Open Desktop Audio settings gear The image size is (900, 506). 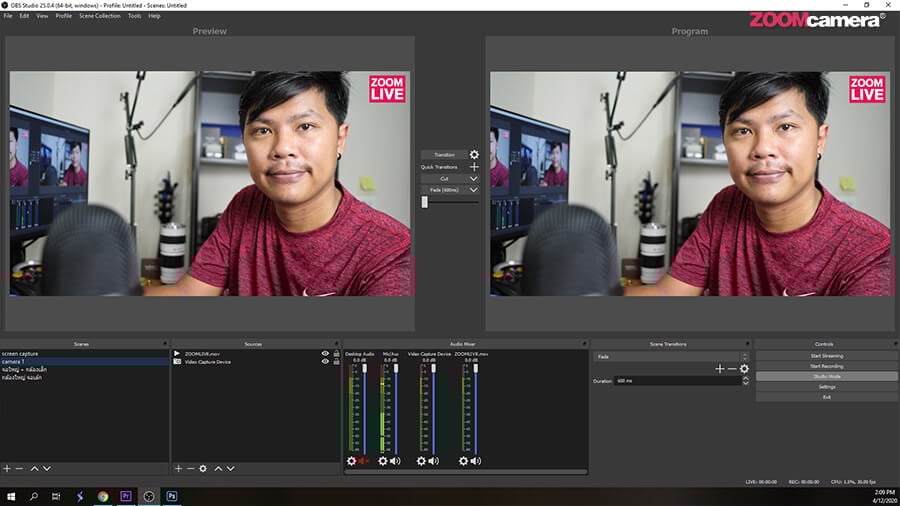point(352,461)
